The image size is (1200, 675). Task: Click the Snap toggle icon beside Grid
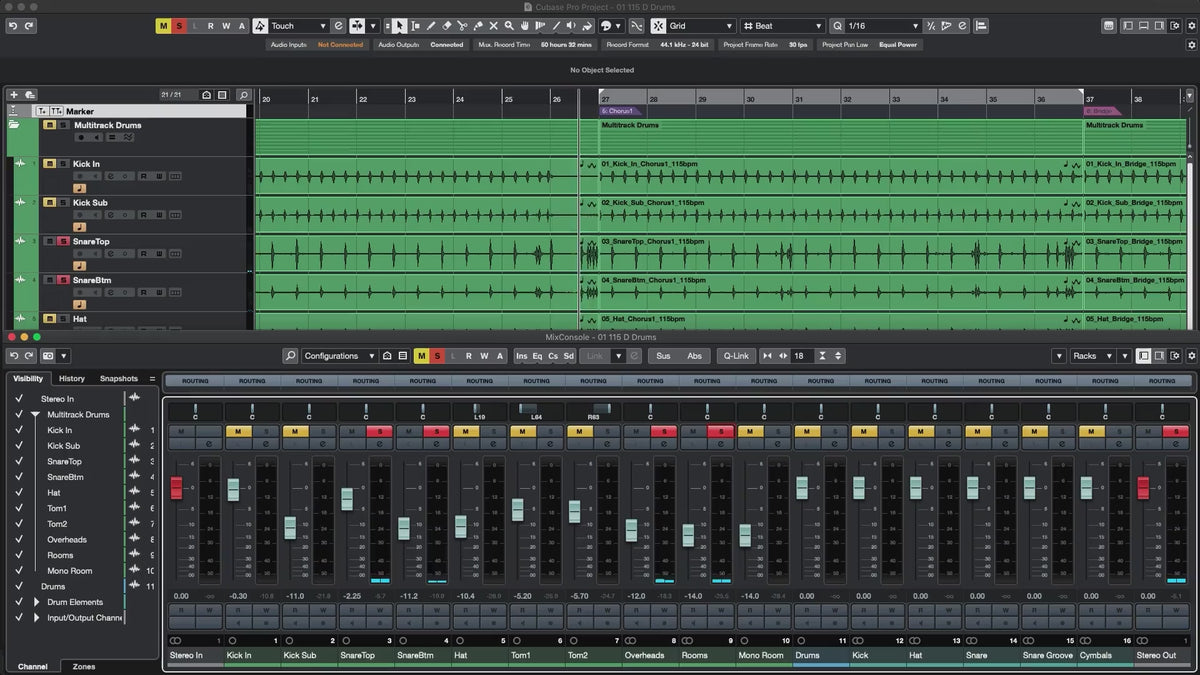coord(658,26)
